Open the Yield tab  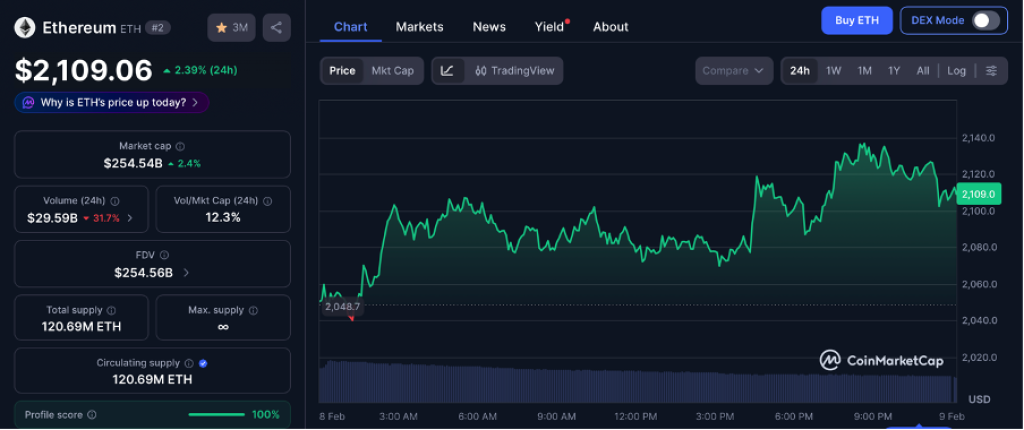(x=549, y=27)
